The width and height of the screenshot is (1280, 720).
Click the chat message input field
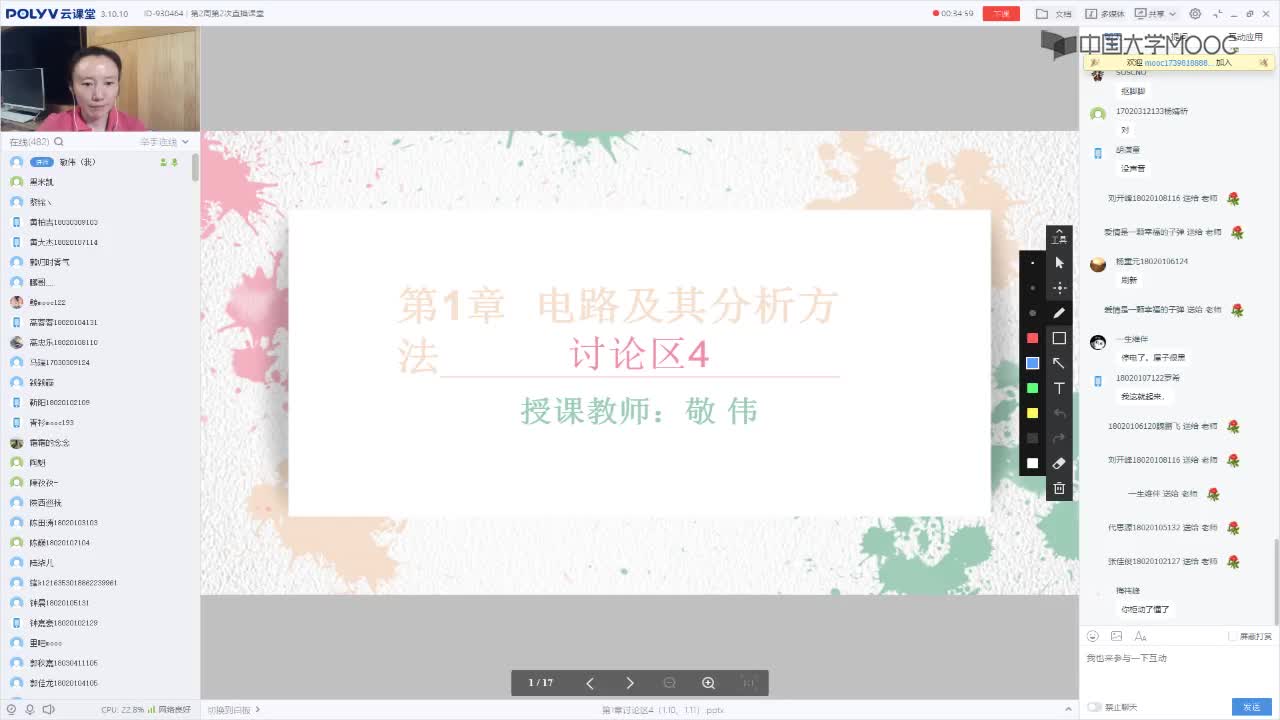coord(1178,671)
